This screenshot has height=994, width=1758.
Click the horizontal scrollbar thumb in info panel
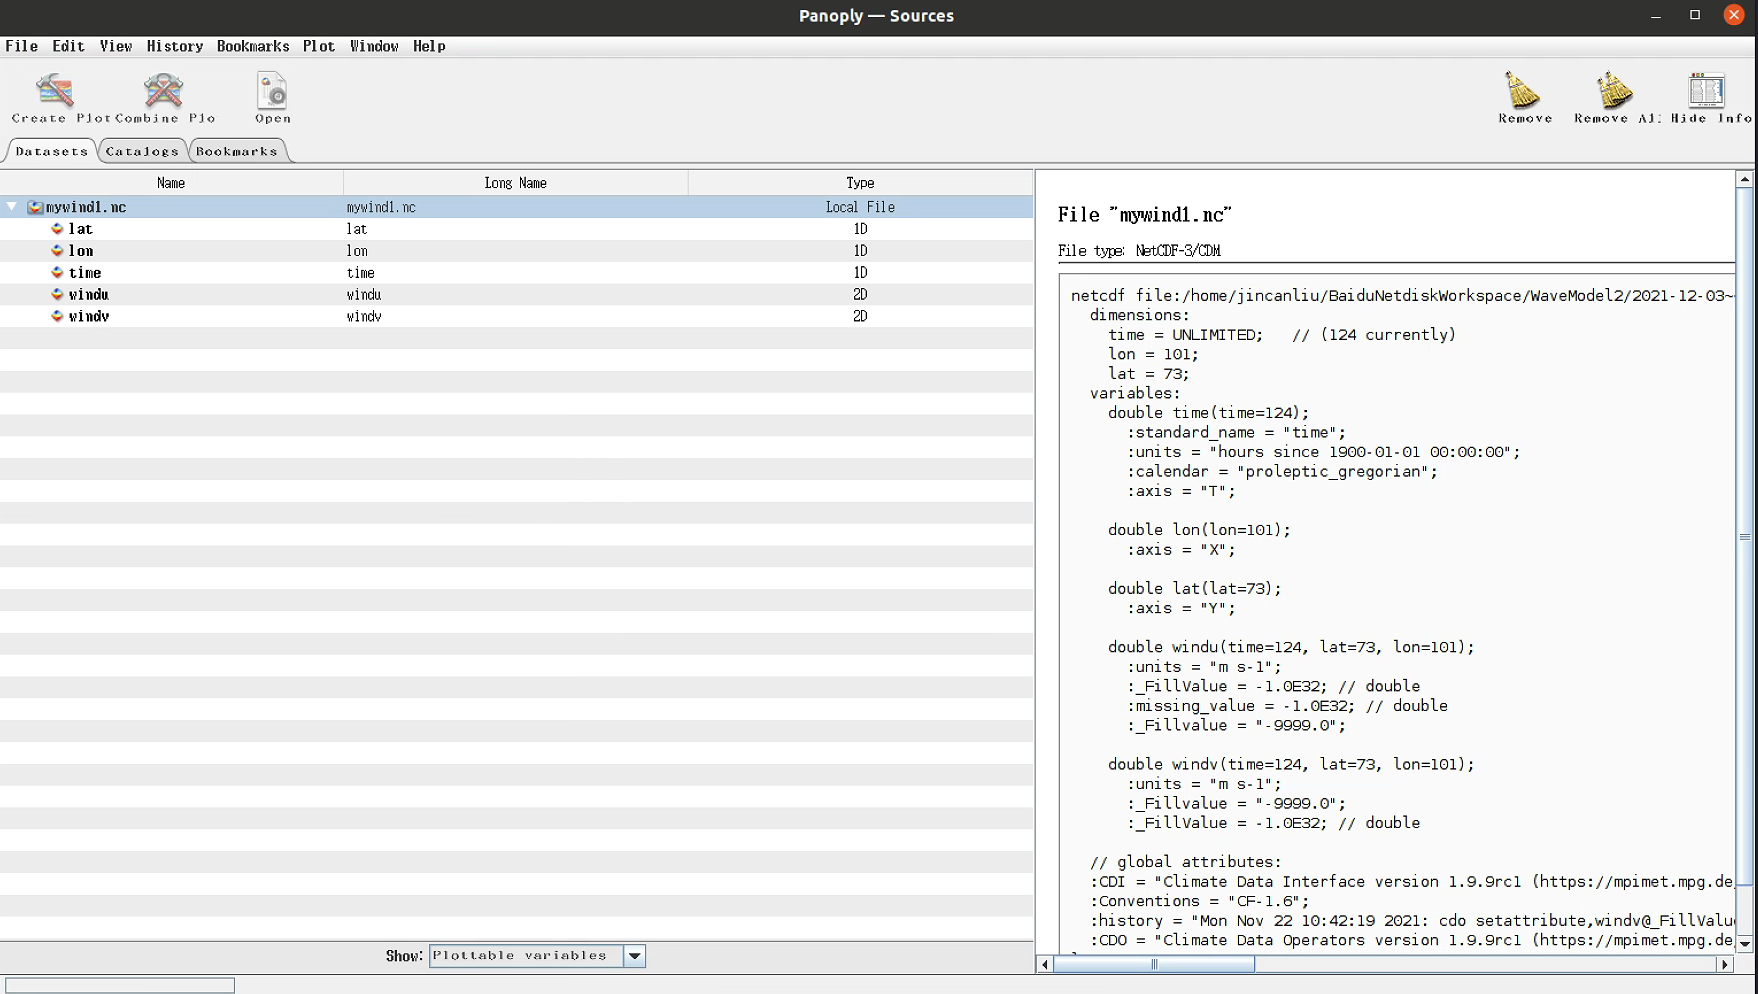click(x=1154, y=965)
